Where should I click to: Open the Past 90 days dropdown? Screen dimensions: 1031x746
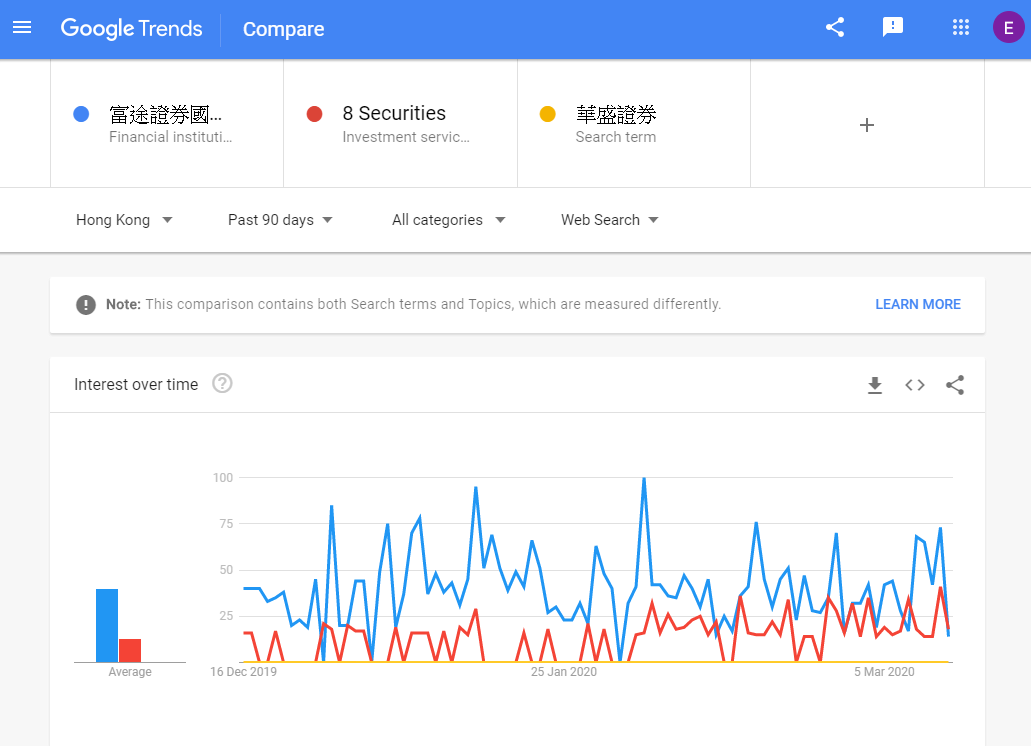click(280, 220)
